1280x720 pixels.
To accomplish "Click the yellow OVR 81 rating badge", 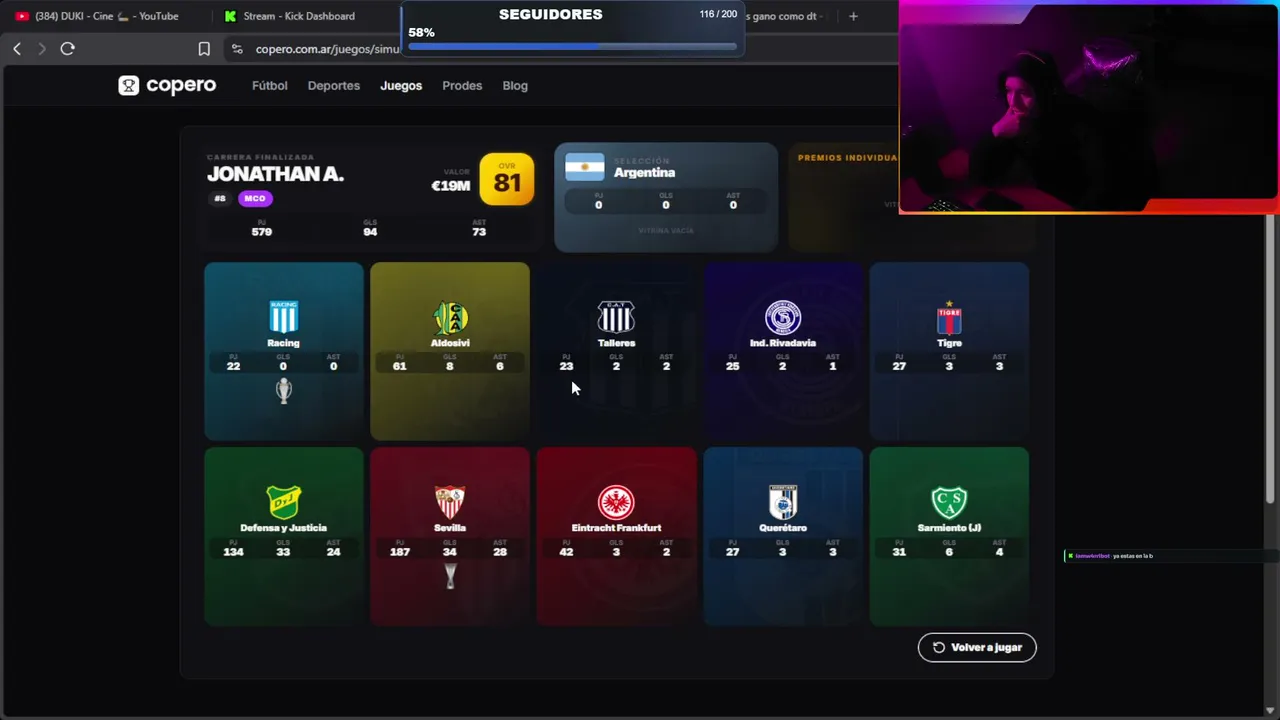I will point(507,179).
